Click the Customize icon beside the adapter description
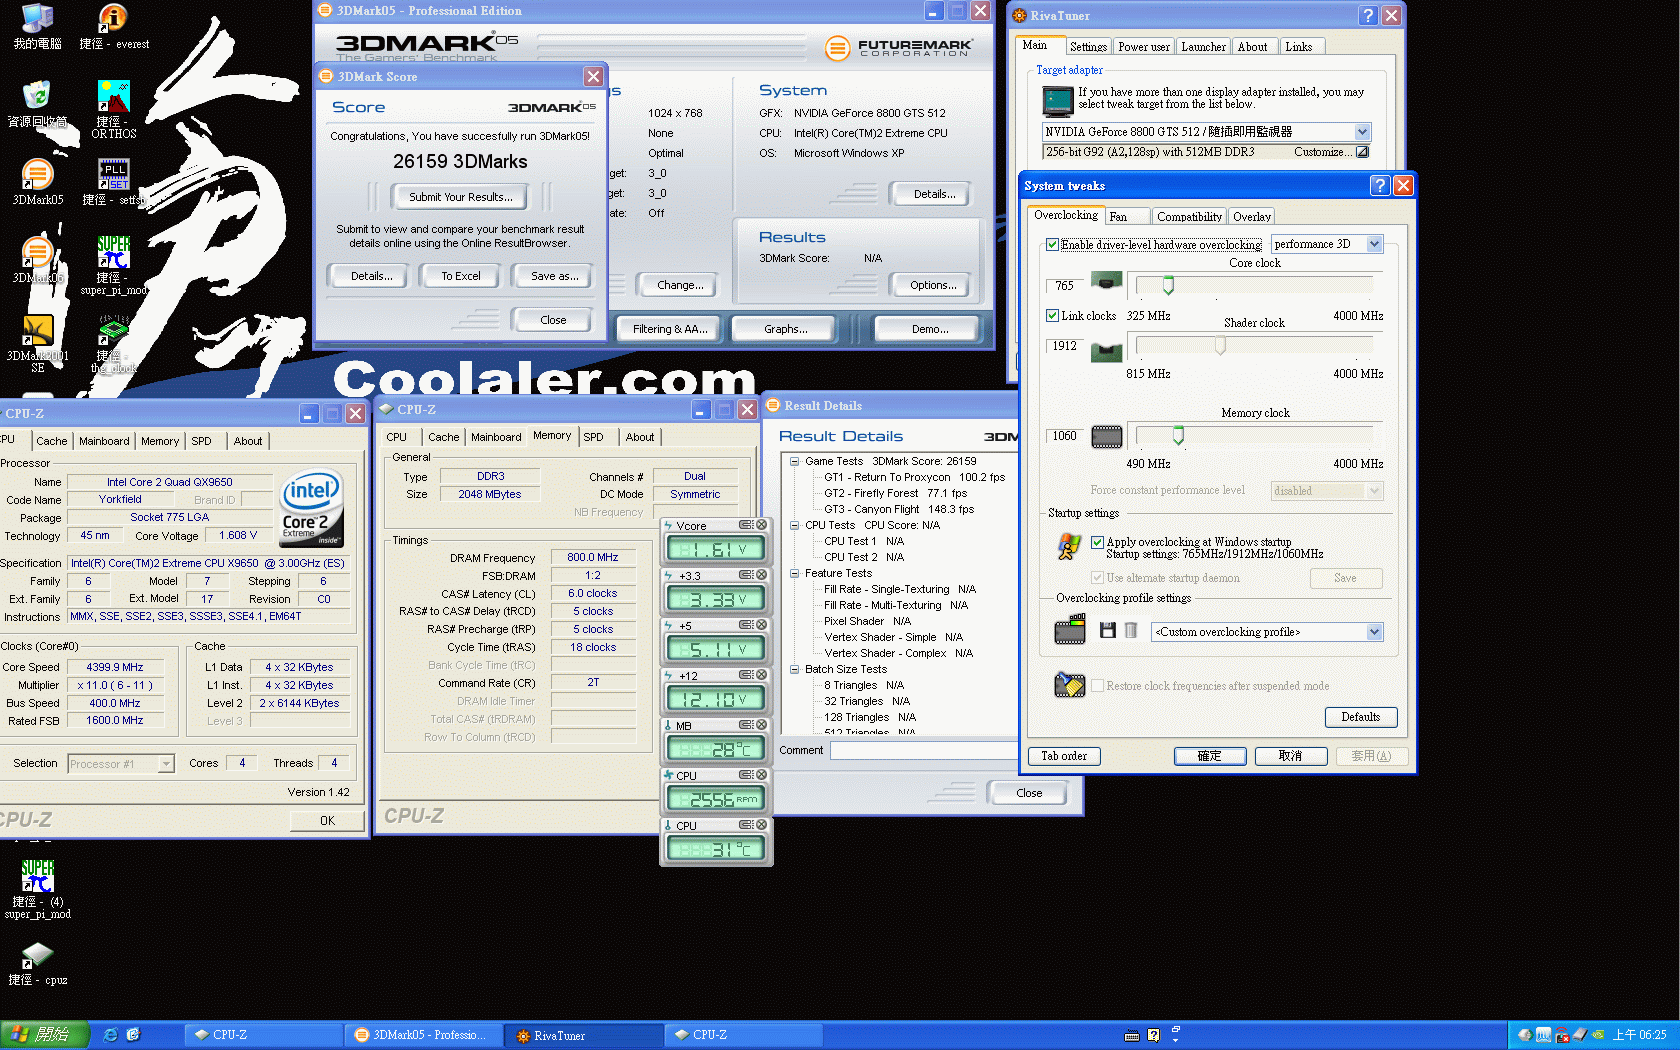1680x1050 pixels. point(1362,152)
